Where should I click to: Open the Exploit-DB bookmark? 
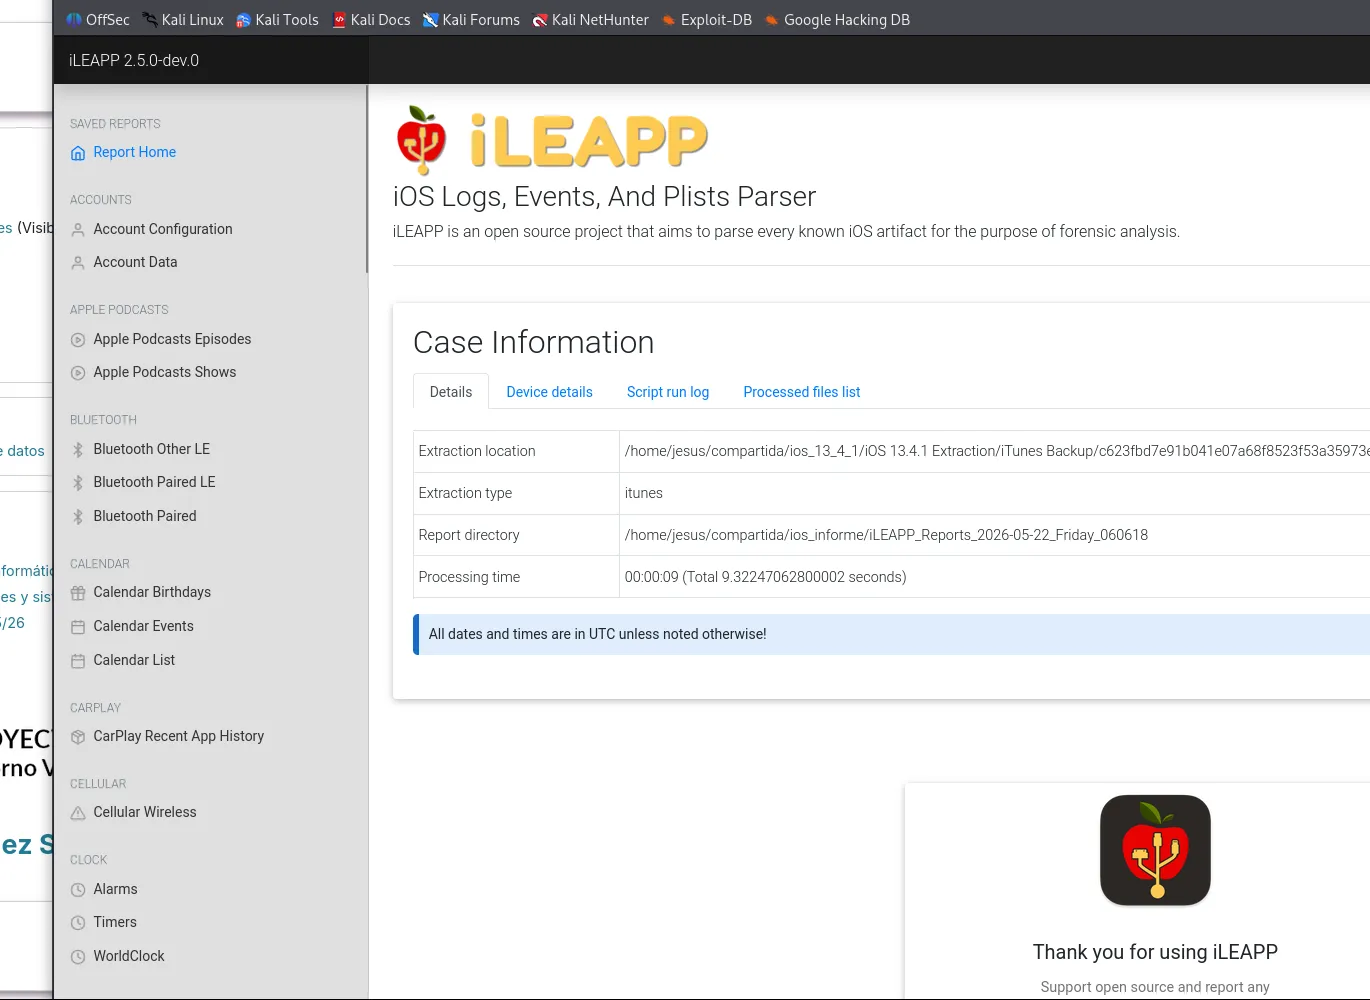(x=707, y=20)
